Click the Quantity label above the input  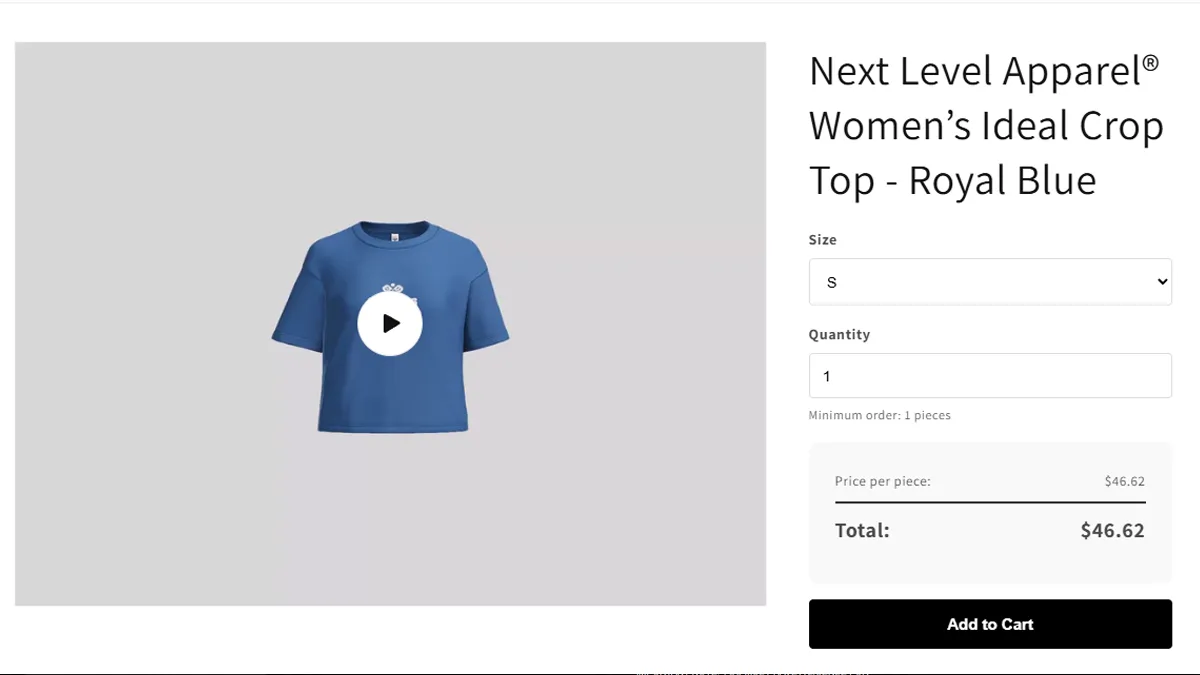tap(839, 334)
